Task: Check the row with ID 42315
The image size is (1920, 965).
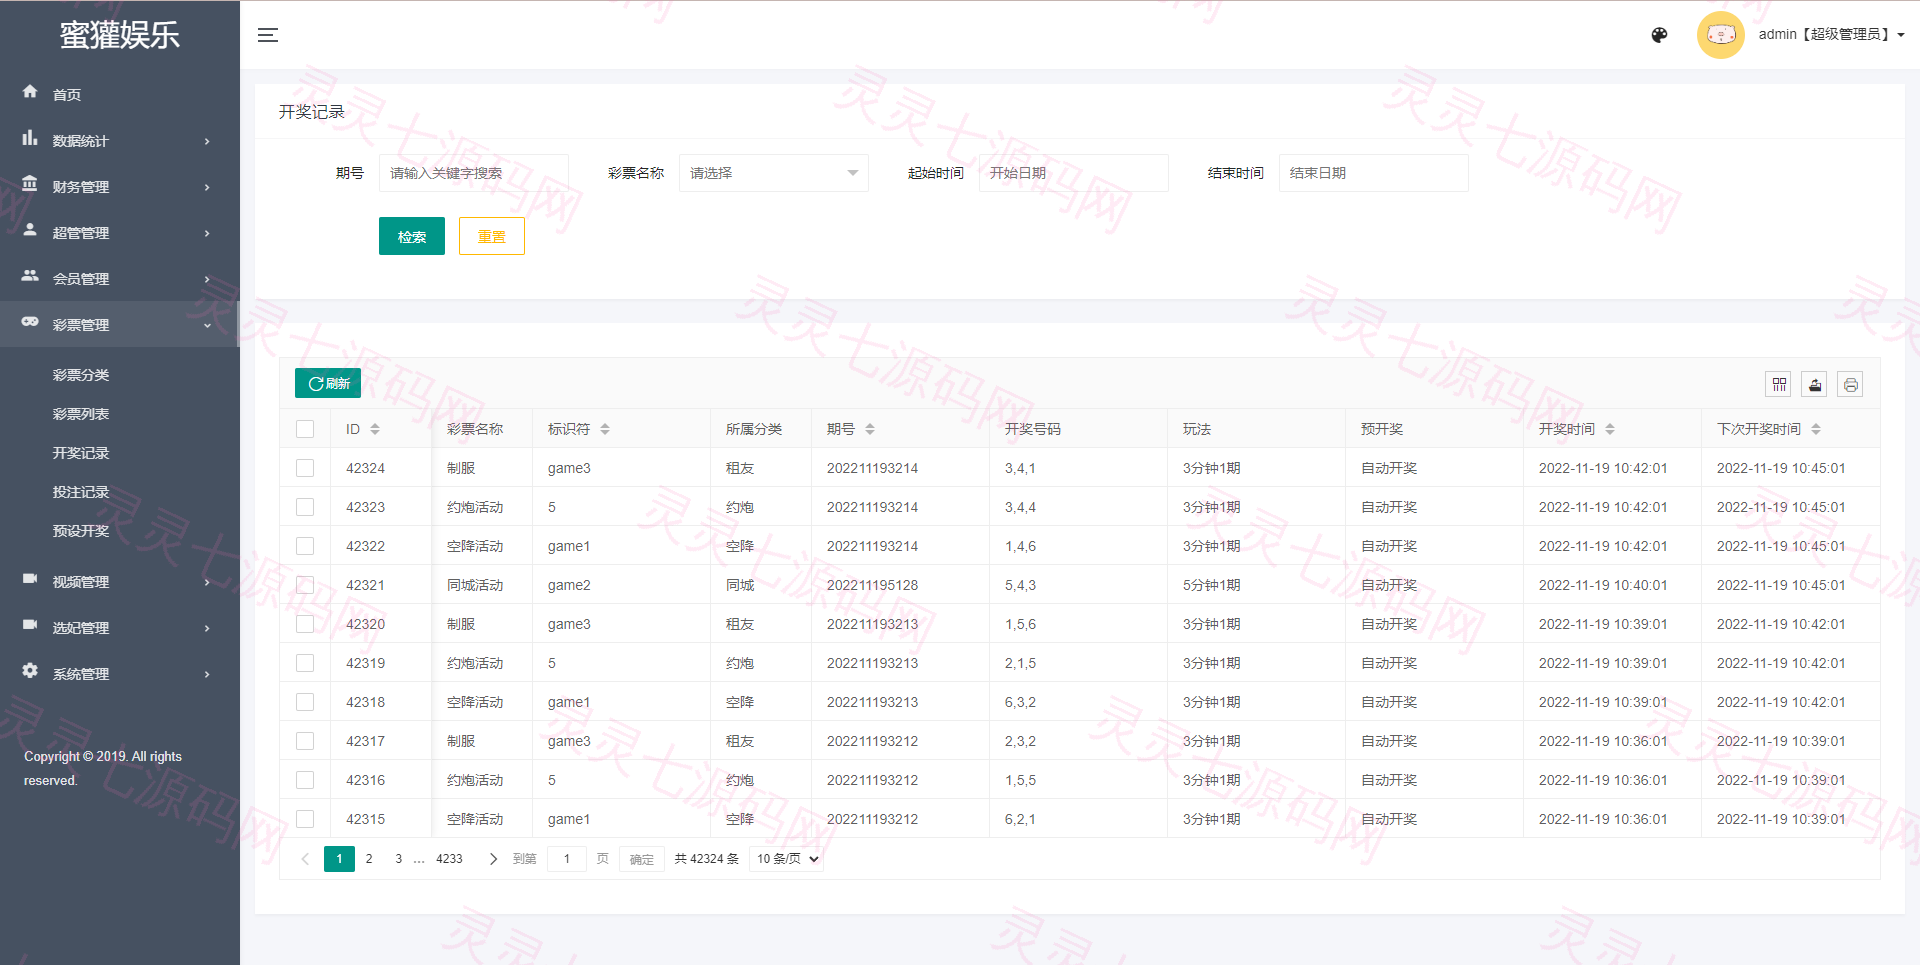Action: [305, 819]
